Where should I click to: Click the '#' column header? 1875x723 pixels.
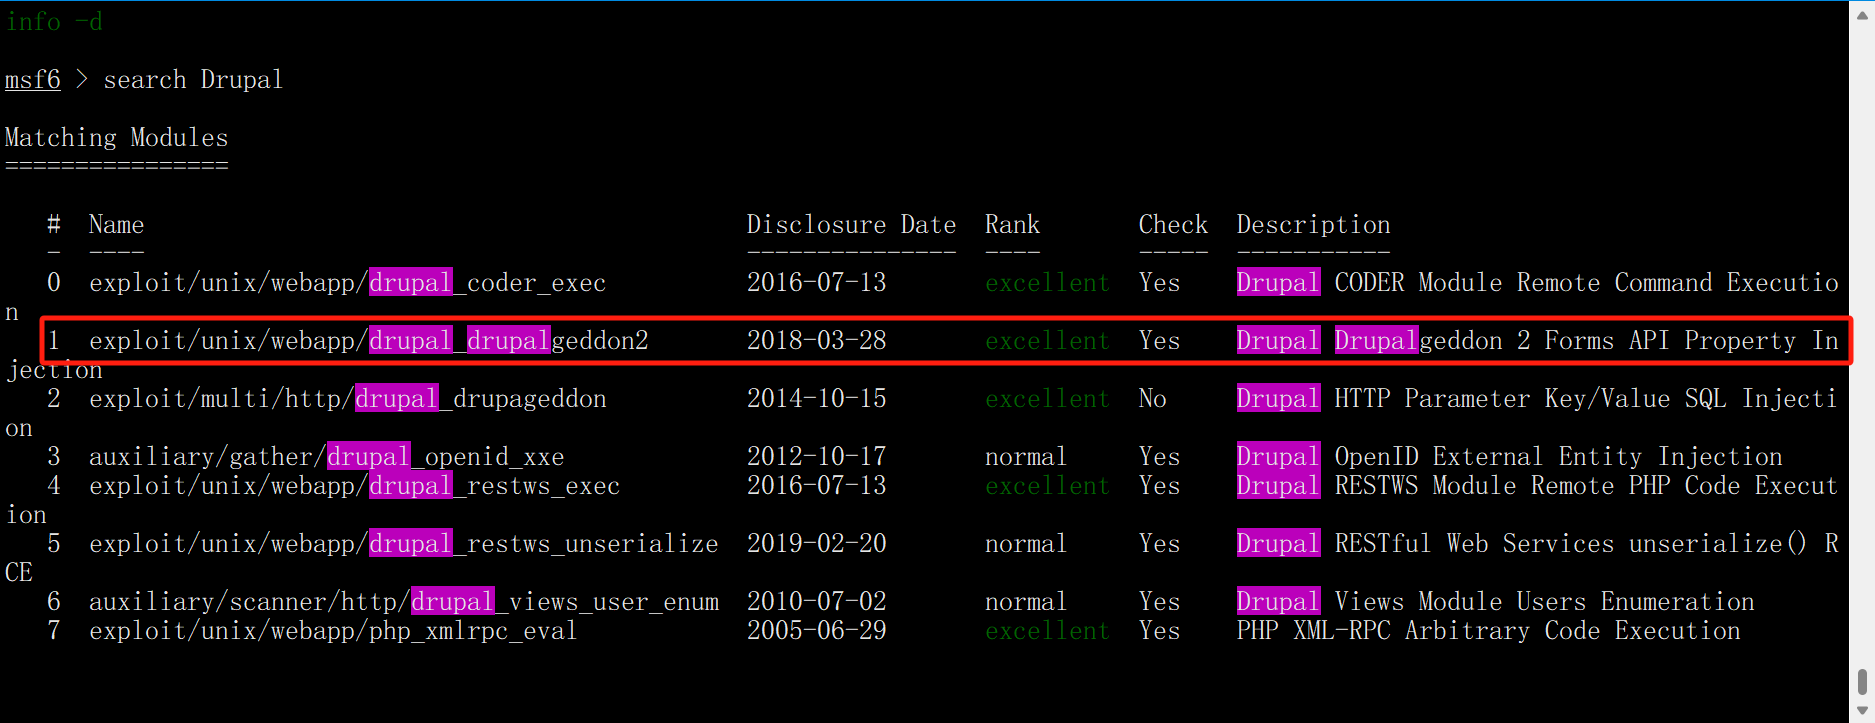click(x=54, y=225)
